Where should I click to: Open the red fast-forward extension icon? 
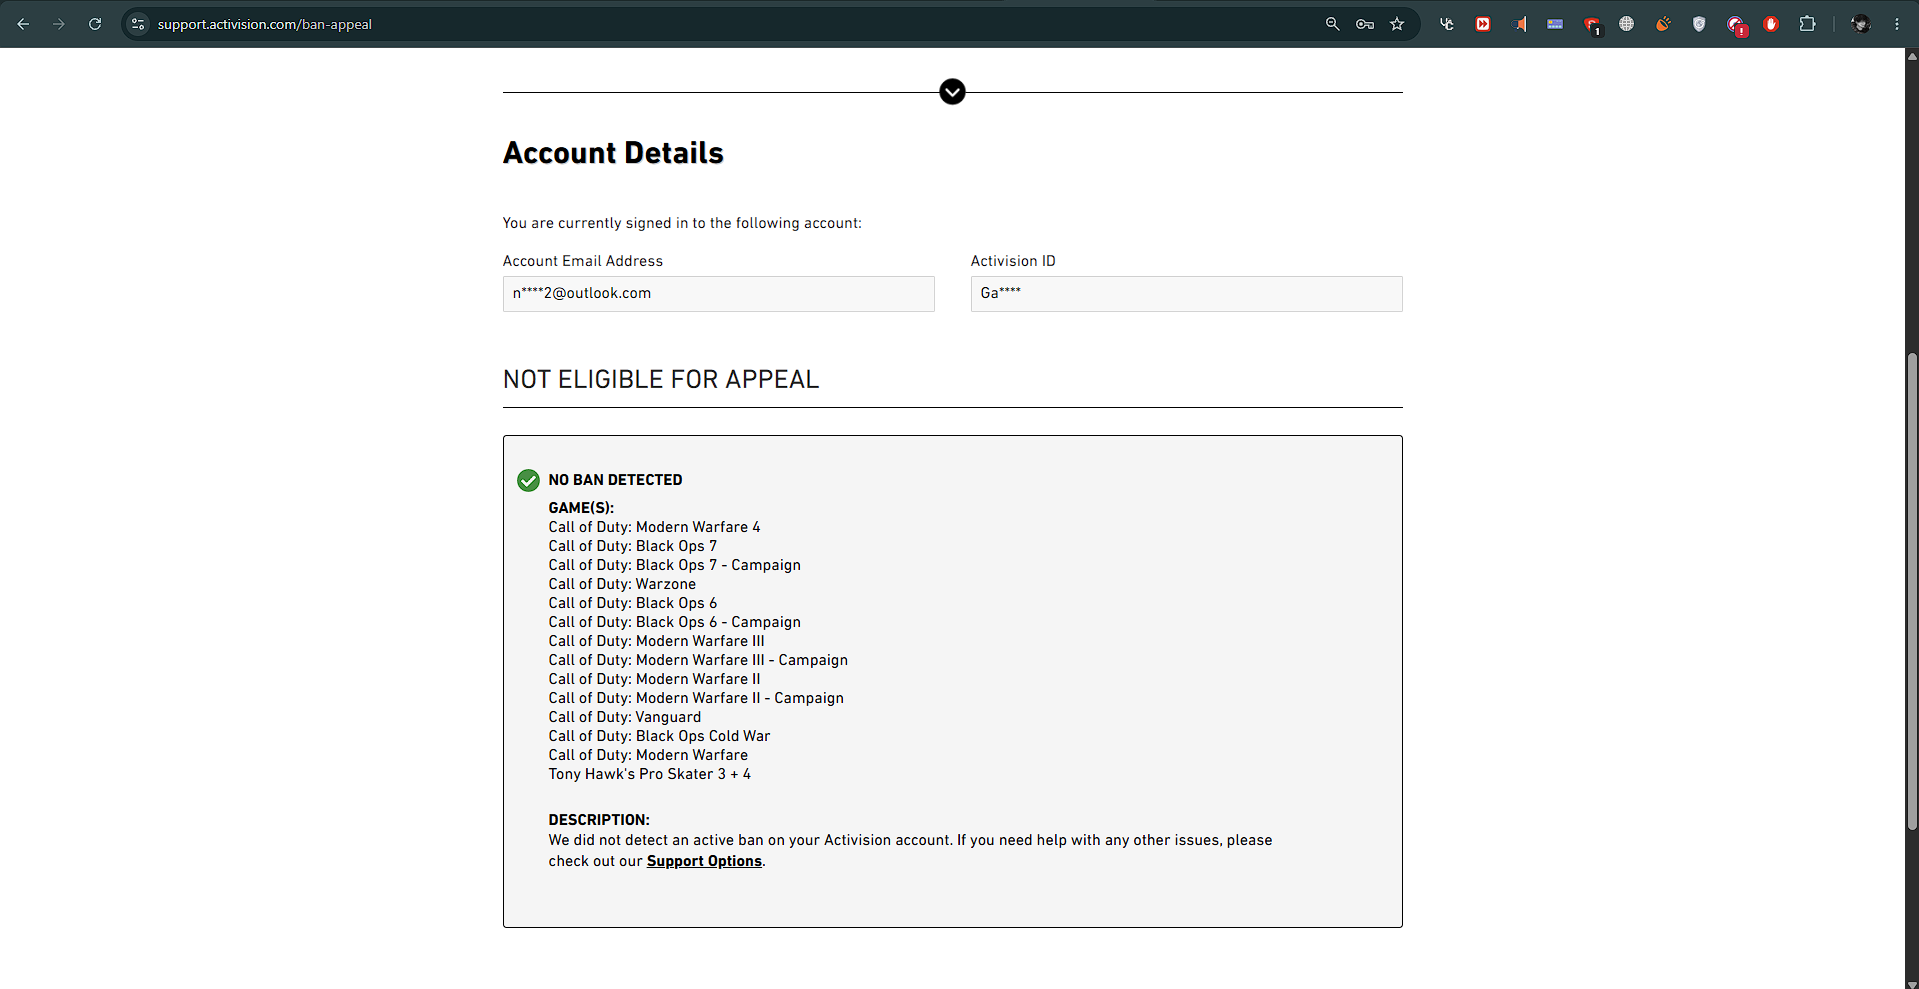pos(1483,24)
